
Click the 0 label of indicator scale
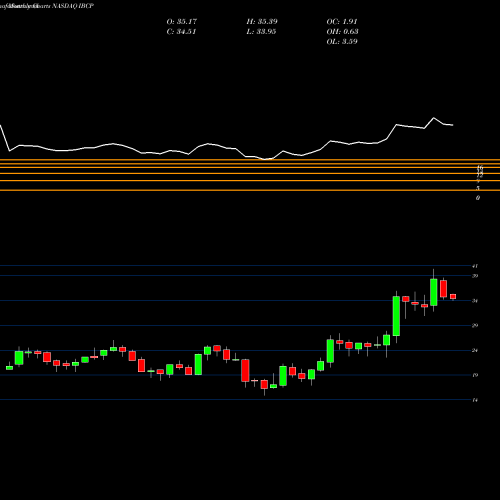click(x=478, y=198)
